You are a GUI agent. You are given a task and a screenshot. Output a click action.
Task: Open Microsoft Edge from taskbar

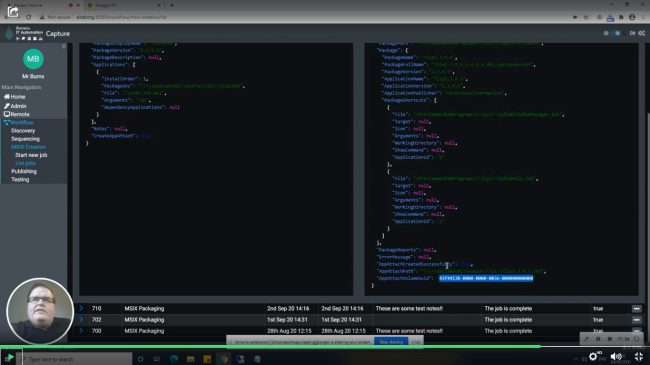point(174,359)
